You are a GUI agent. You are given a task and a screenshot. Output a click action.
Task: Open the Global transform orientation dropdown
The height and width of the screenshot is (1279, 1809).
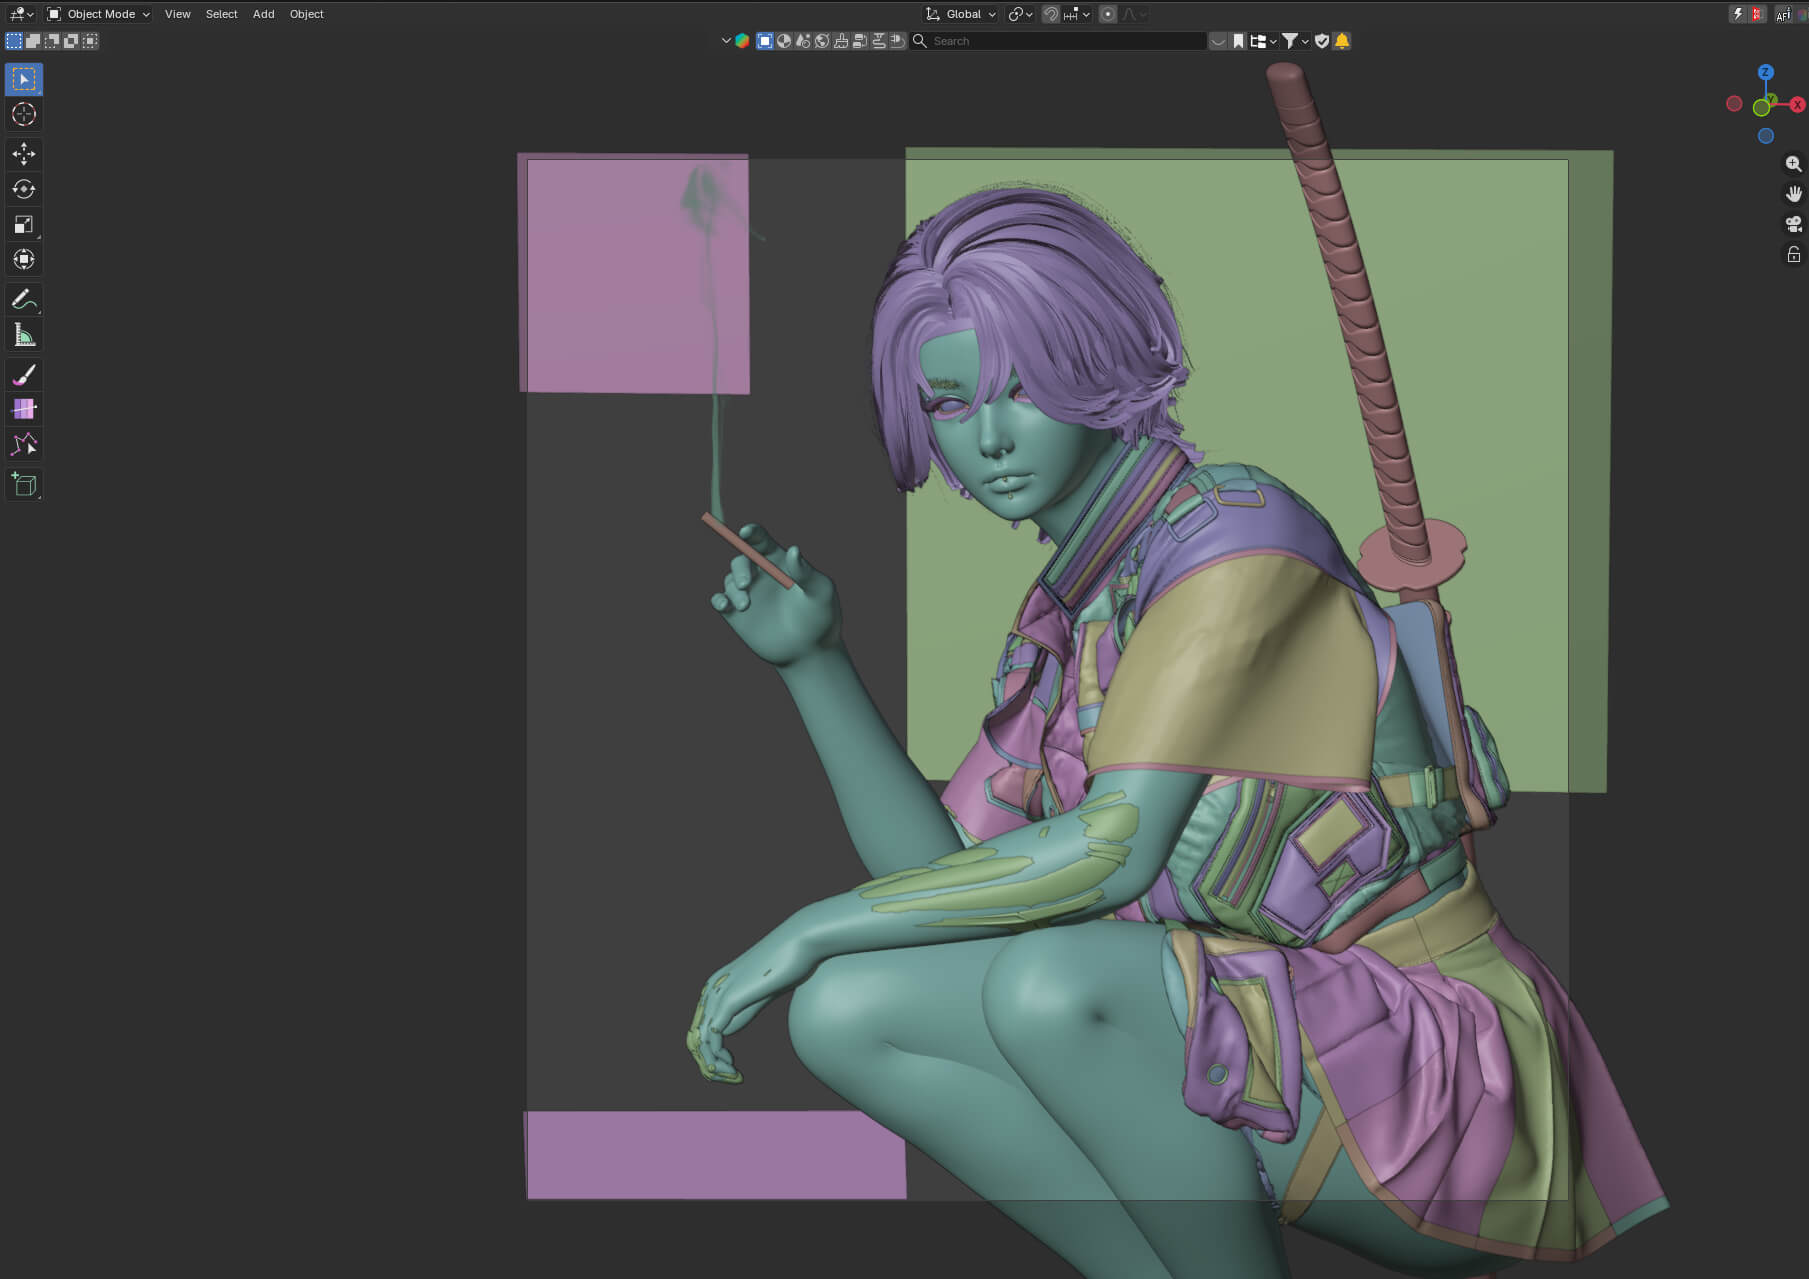(x=961, y=14)
